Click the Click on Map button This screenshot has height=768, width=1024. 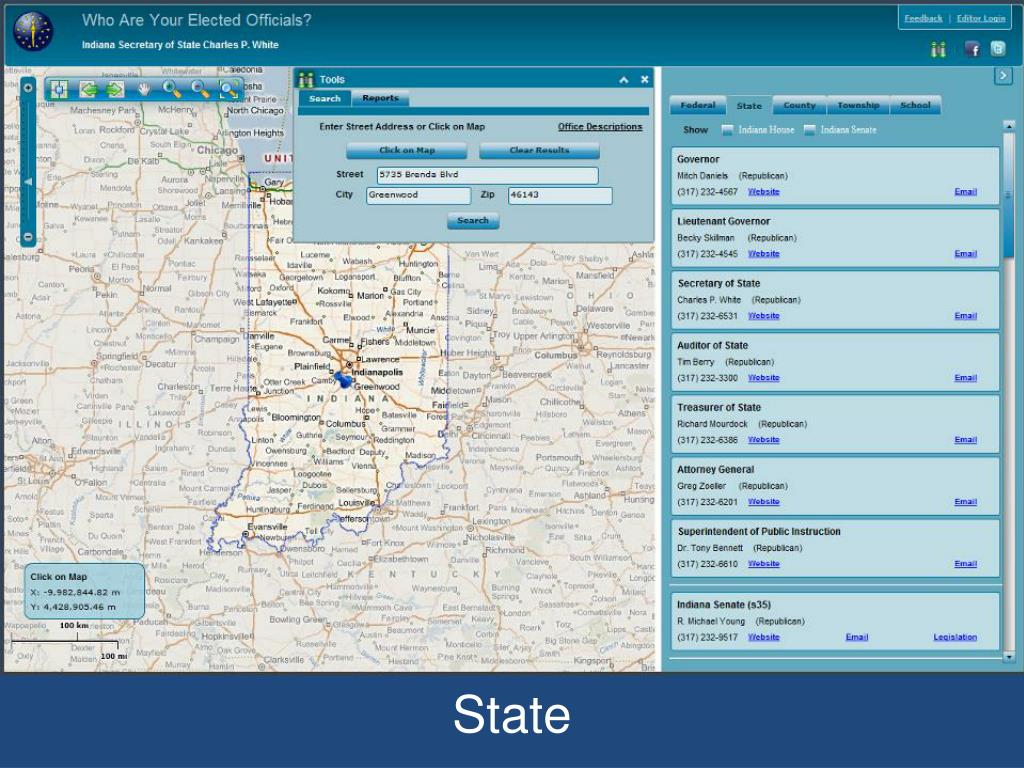point(406,150)
